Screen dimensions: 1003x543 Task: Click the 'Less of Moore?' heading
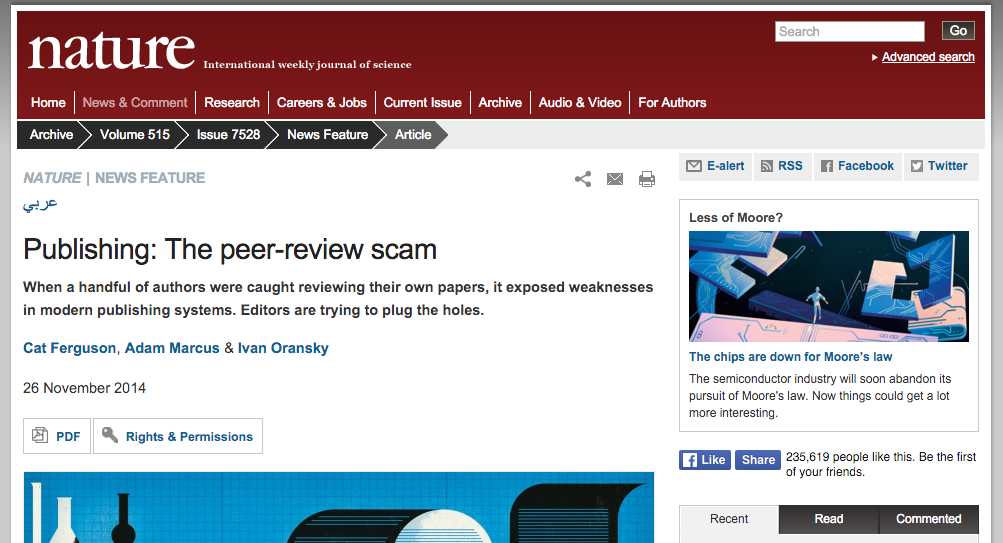pos(736,217)
